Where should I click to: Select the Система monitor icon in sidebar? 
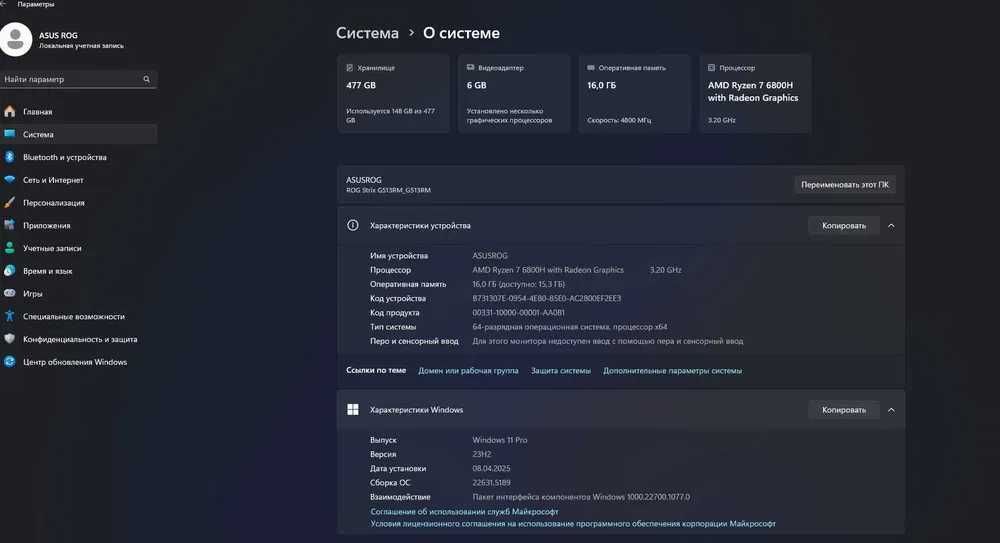click(10, 134)
